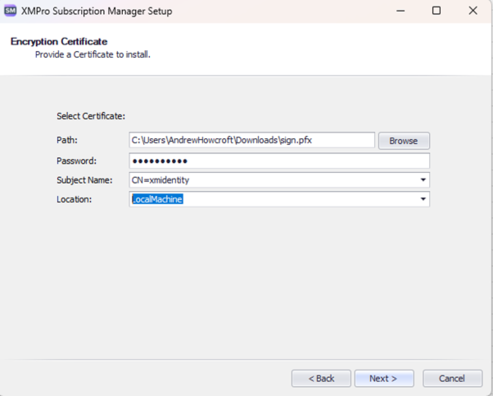
Task: Minimize the Subscription Manager Setup window
Action: 400,11
